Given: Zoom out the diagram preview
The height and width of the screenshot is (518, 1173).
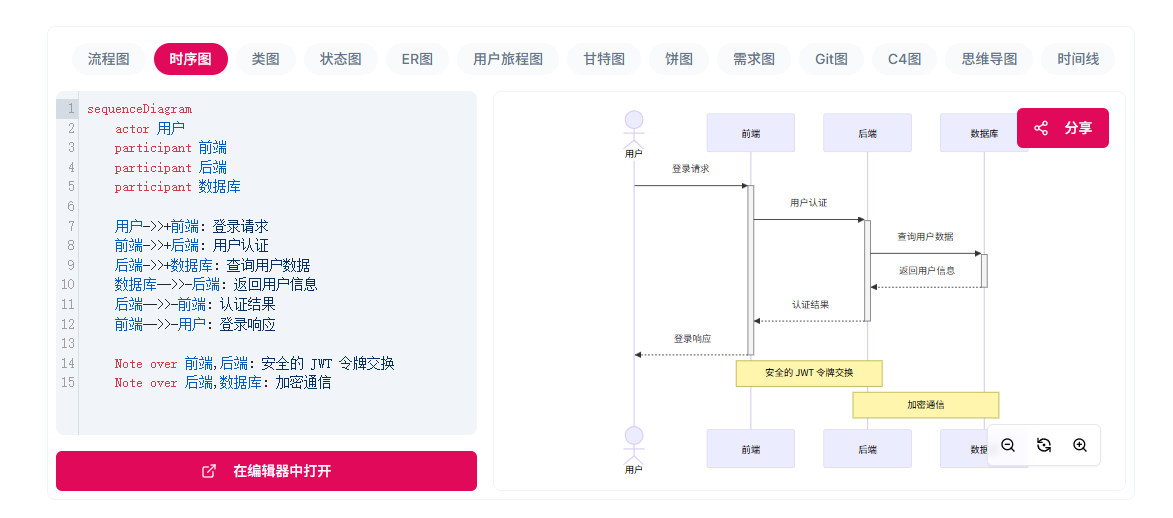Looking at the screenshot, I should click(1008, 445).
